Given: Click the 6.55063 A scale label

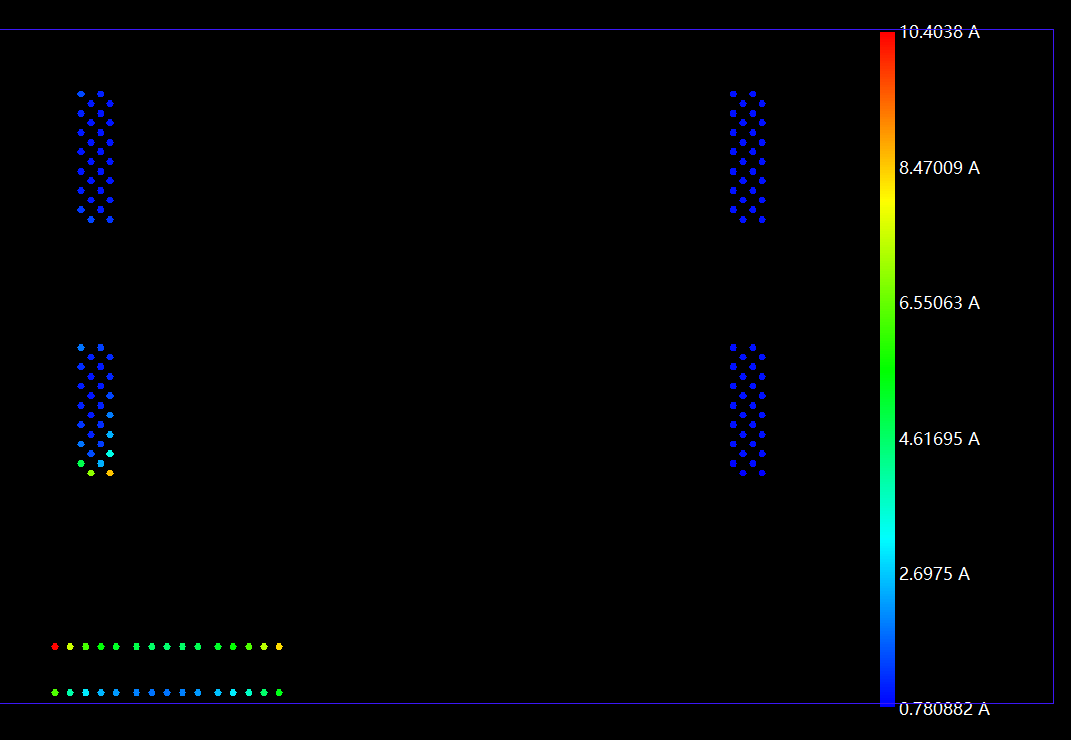Looking at the screenshot, I should point(938,303).
